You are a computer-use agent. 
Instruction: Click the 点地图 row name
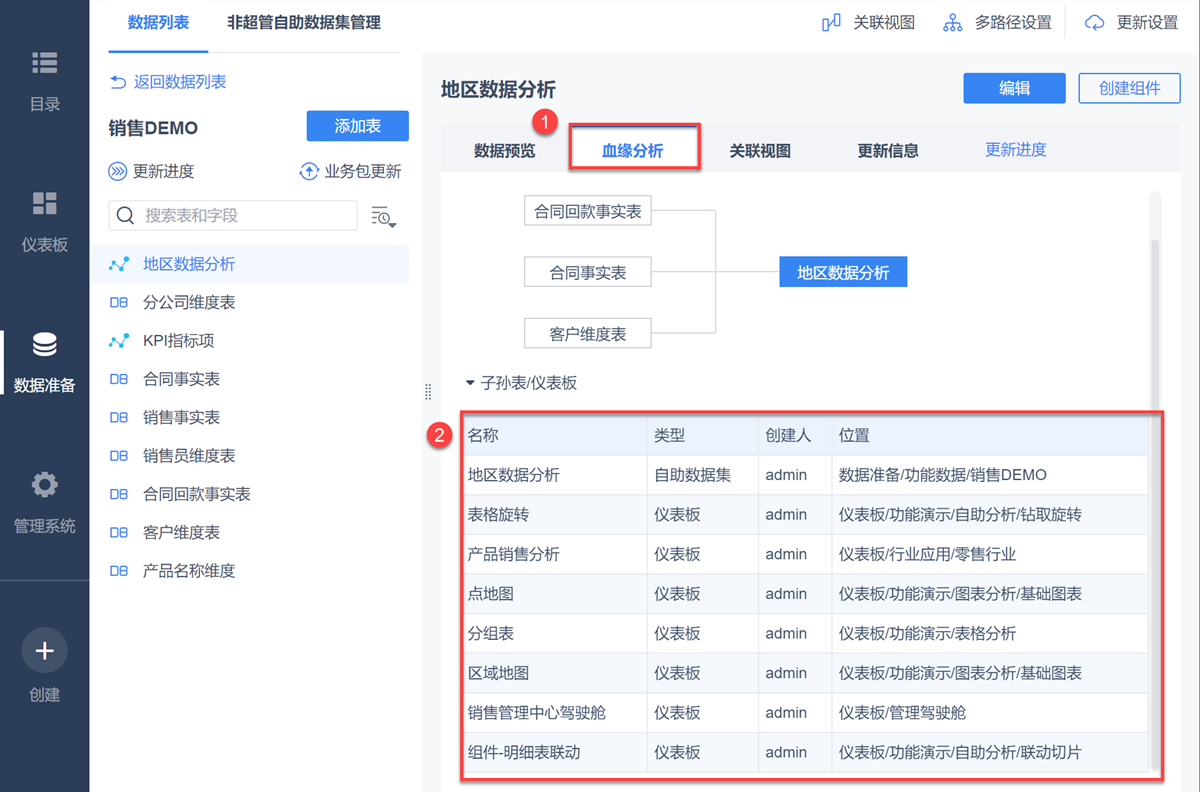[490, 594]
